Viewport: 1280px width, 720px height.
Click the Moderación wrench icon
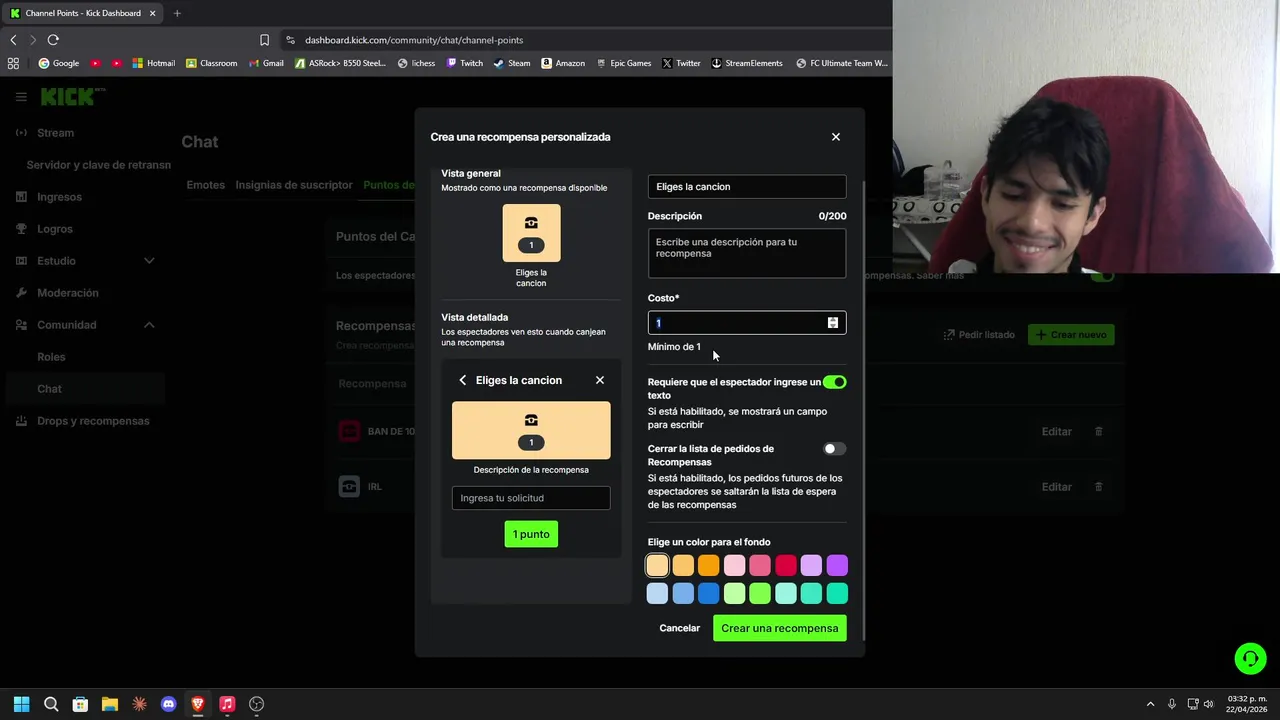coord(21,293)
